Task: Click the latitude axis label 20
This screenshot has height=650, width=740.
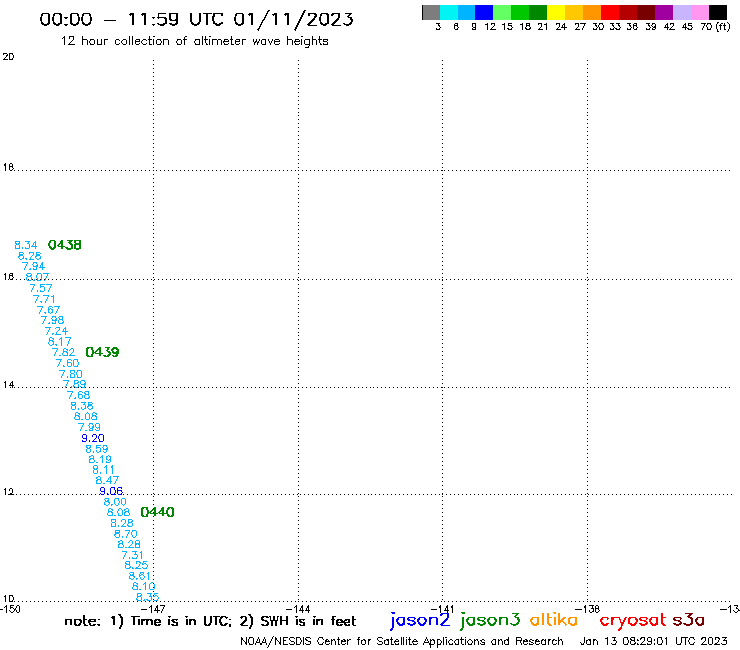Action: tap(8, 57)
